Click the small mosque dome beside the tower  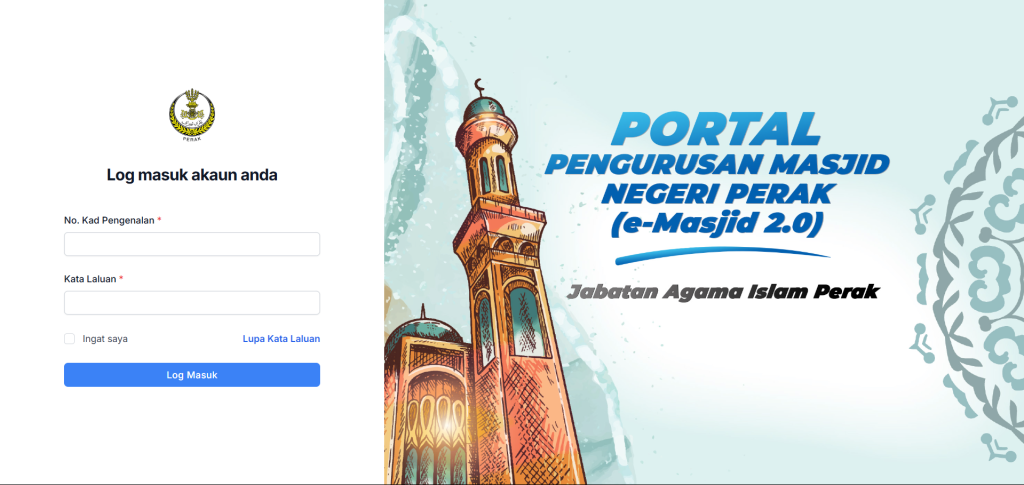[421, 332]
